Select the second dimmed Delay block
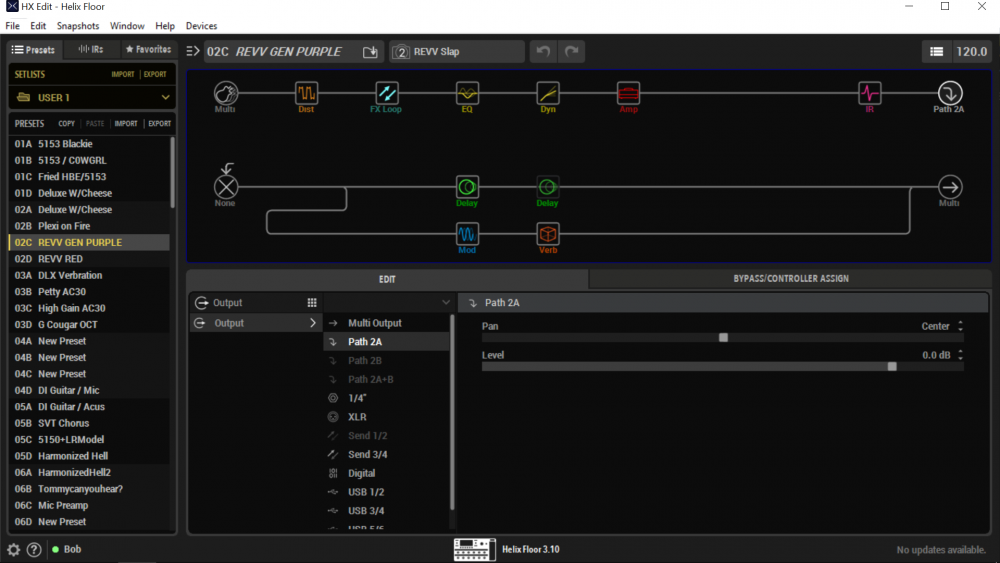The height and width of the screenshot is (563, 1000). pos(547,187)
